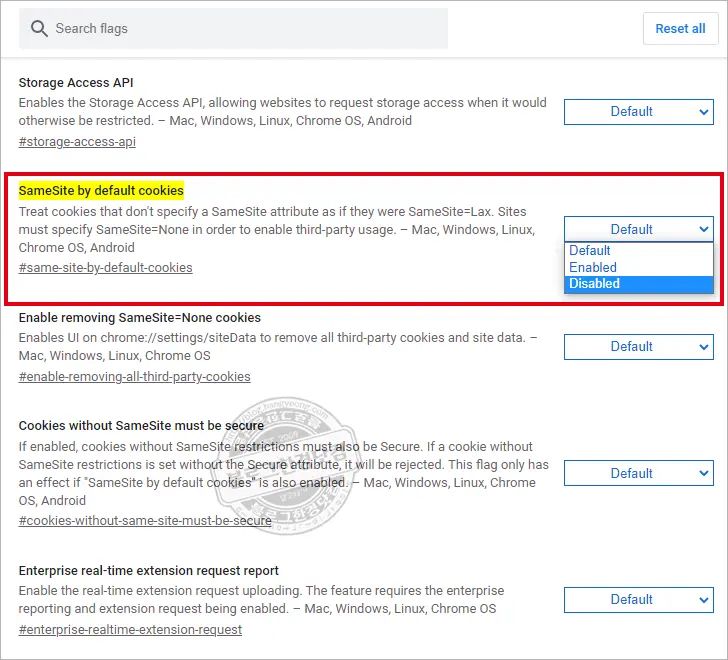Collapse the SameSite by default cookies dropdown
The width and height of the screenshot is (728, 660).
(638, 229)
